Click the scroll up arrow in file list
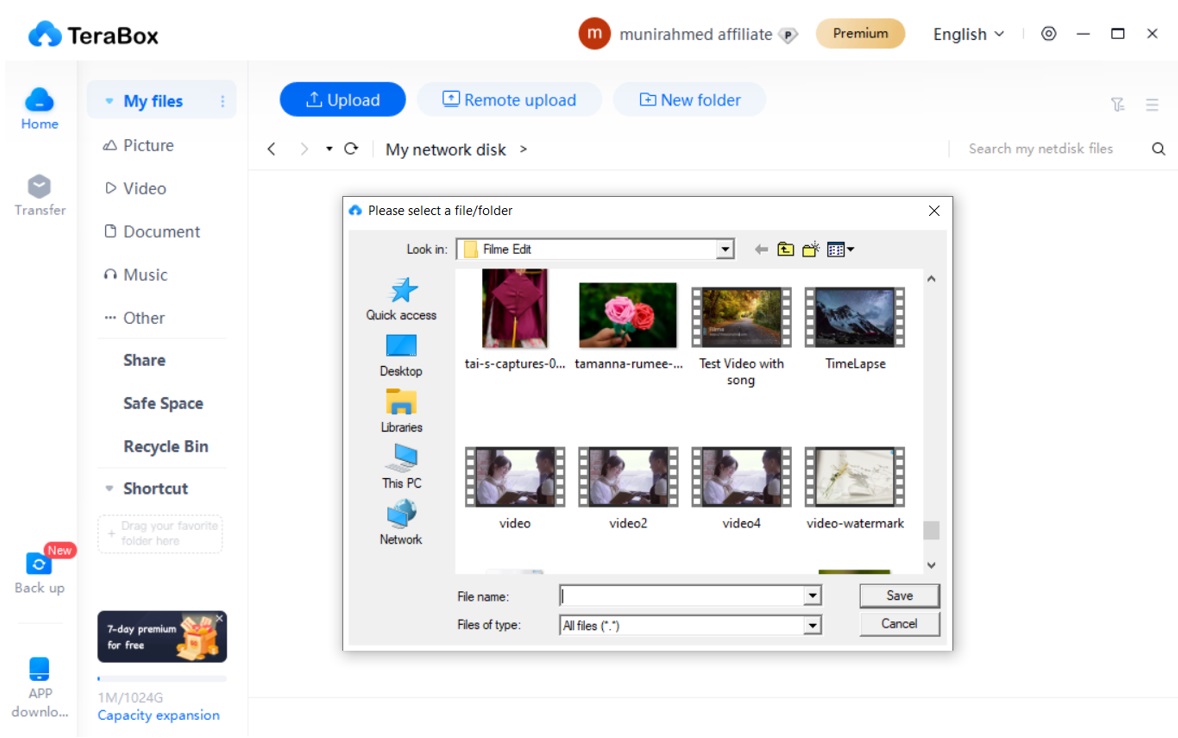The image size is (1178, 738). pyautogui.click(x=931, y=279)
